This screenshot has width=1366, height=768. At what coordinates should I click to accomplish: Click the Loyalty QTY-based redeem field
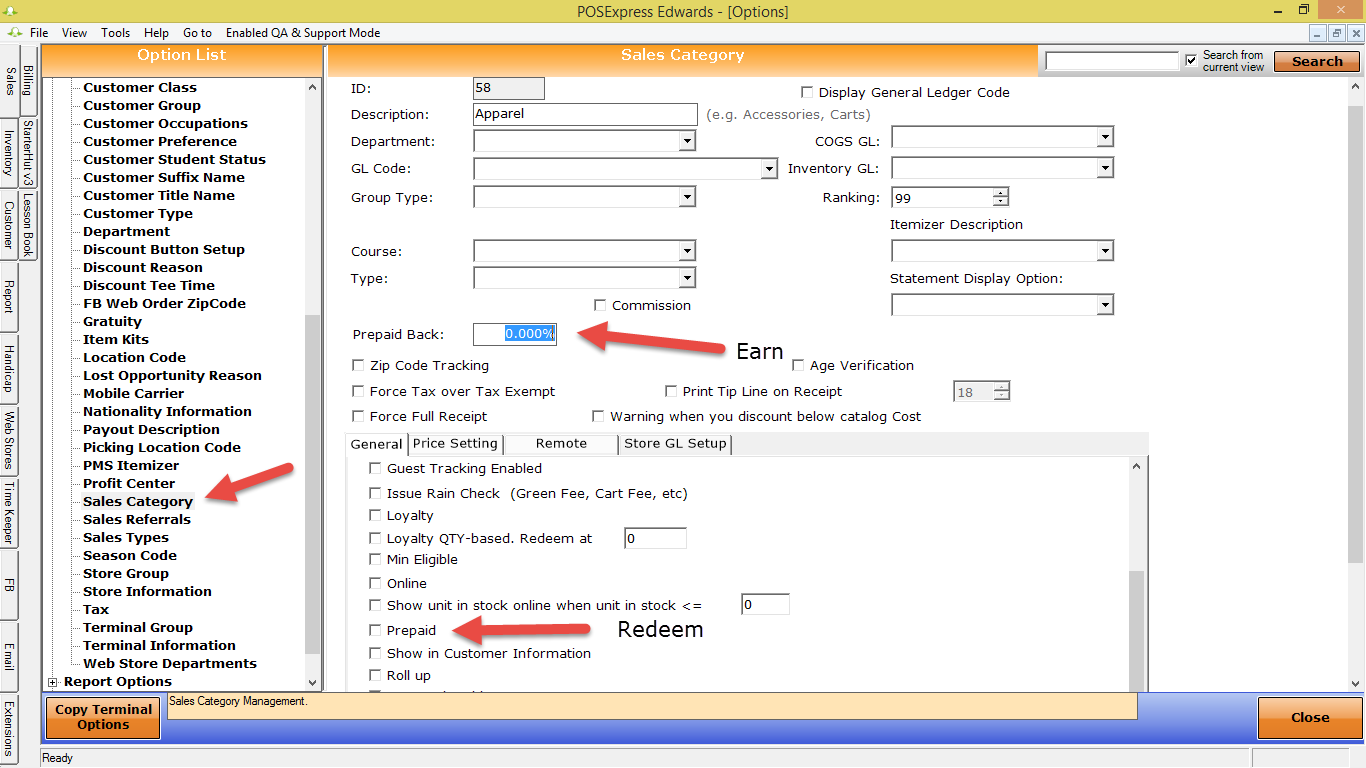[656, 538]
